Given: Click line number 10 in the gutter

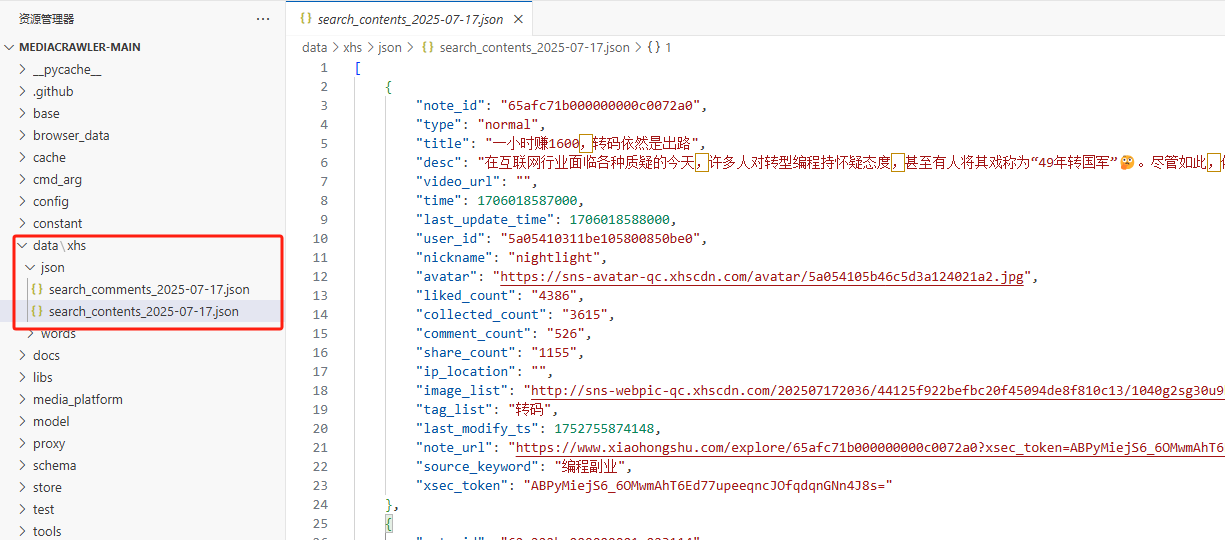Looking at the screenshot, I should [320, 239].
